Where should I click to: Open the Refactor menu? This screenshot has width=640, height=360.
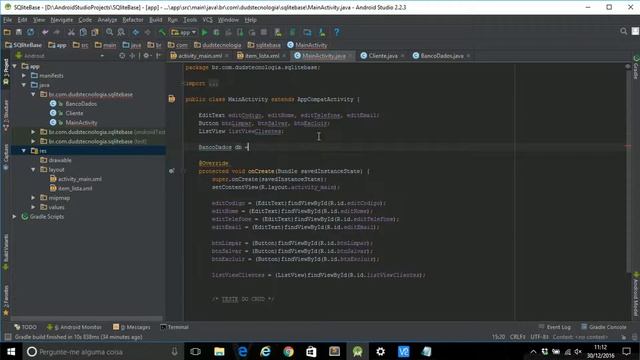pyautogui.click(x=133, y=20)
